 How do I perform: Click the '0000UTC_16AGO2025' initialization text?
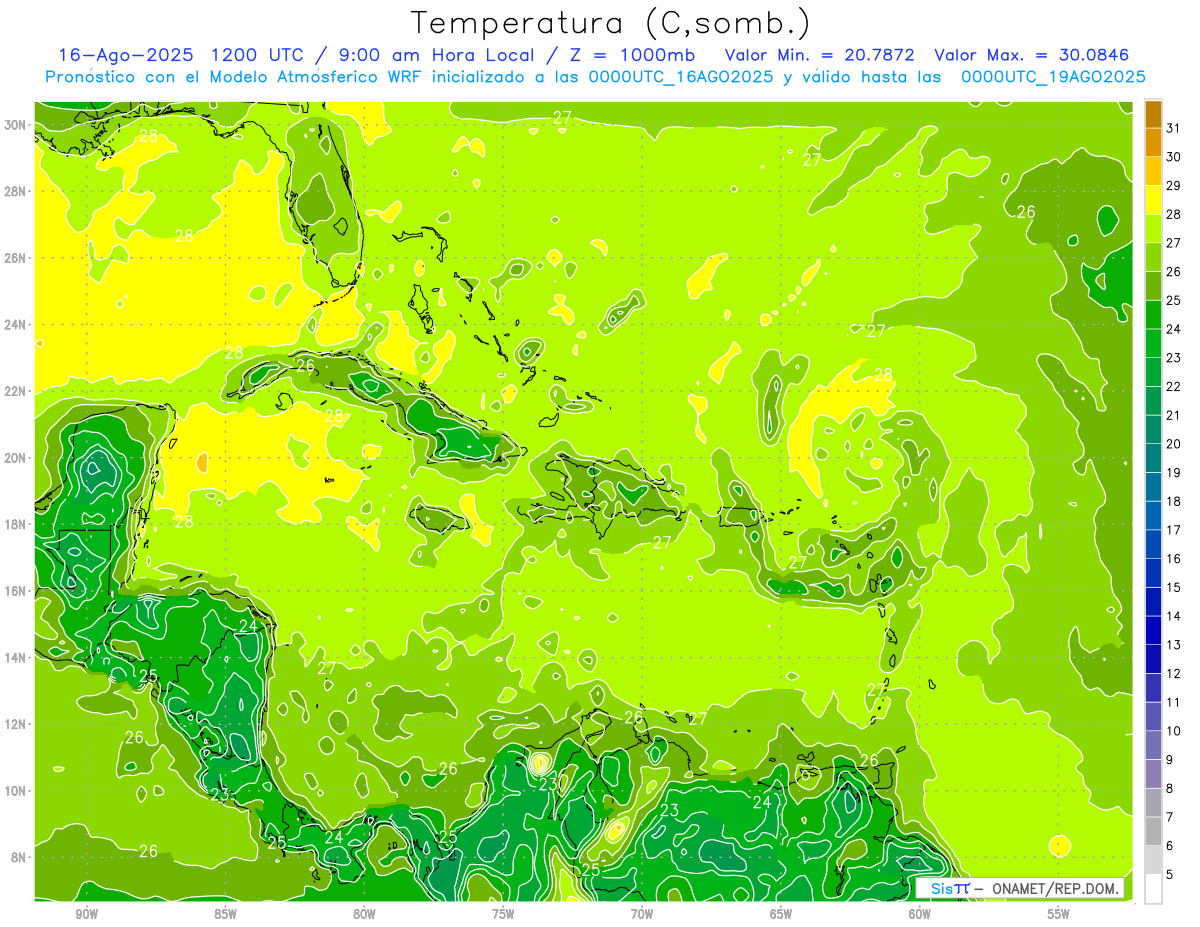[680, 77]
